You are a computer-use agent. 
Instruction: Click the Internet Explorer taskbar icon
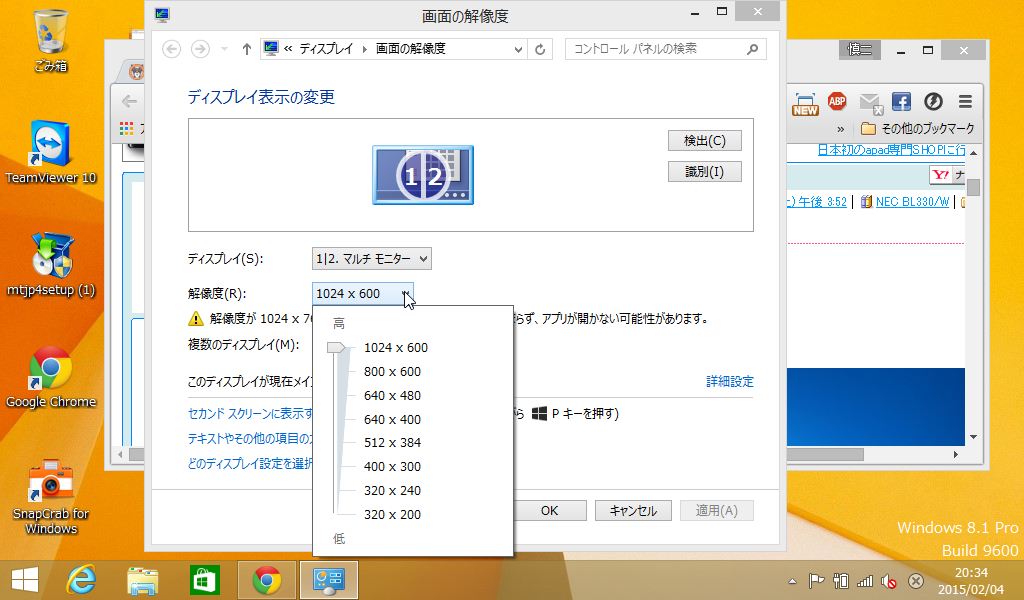[x=81, y=580]
